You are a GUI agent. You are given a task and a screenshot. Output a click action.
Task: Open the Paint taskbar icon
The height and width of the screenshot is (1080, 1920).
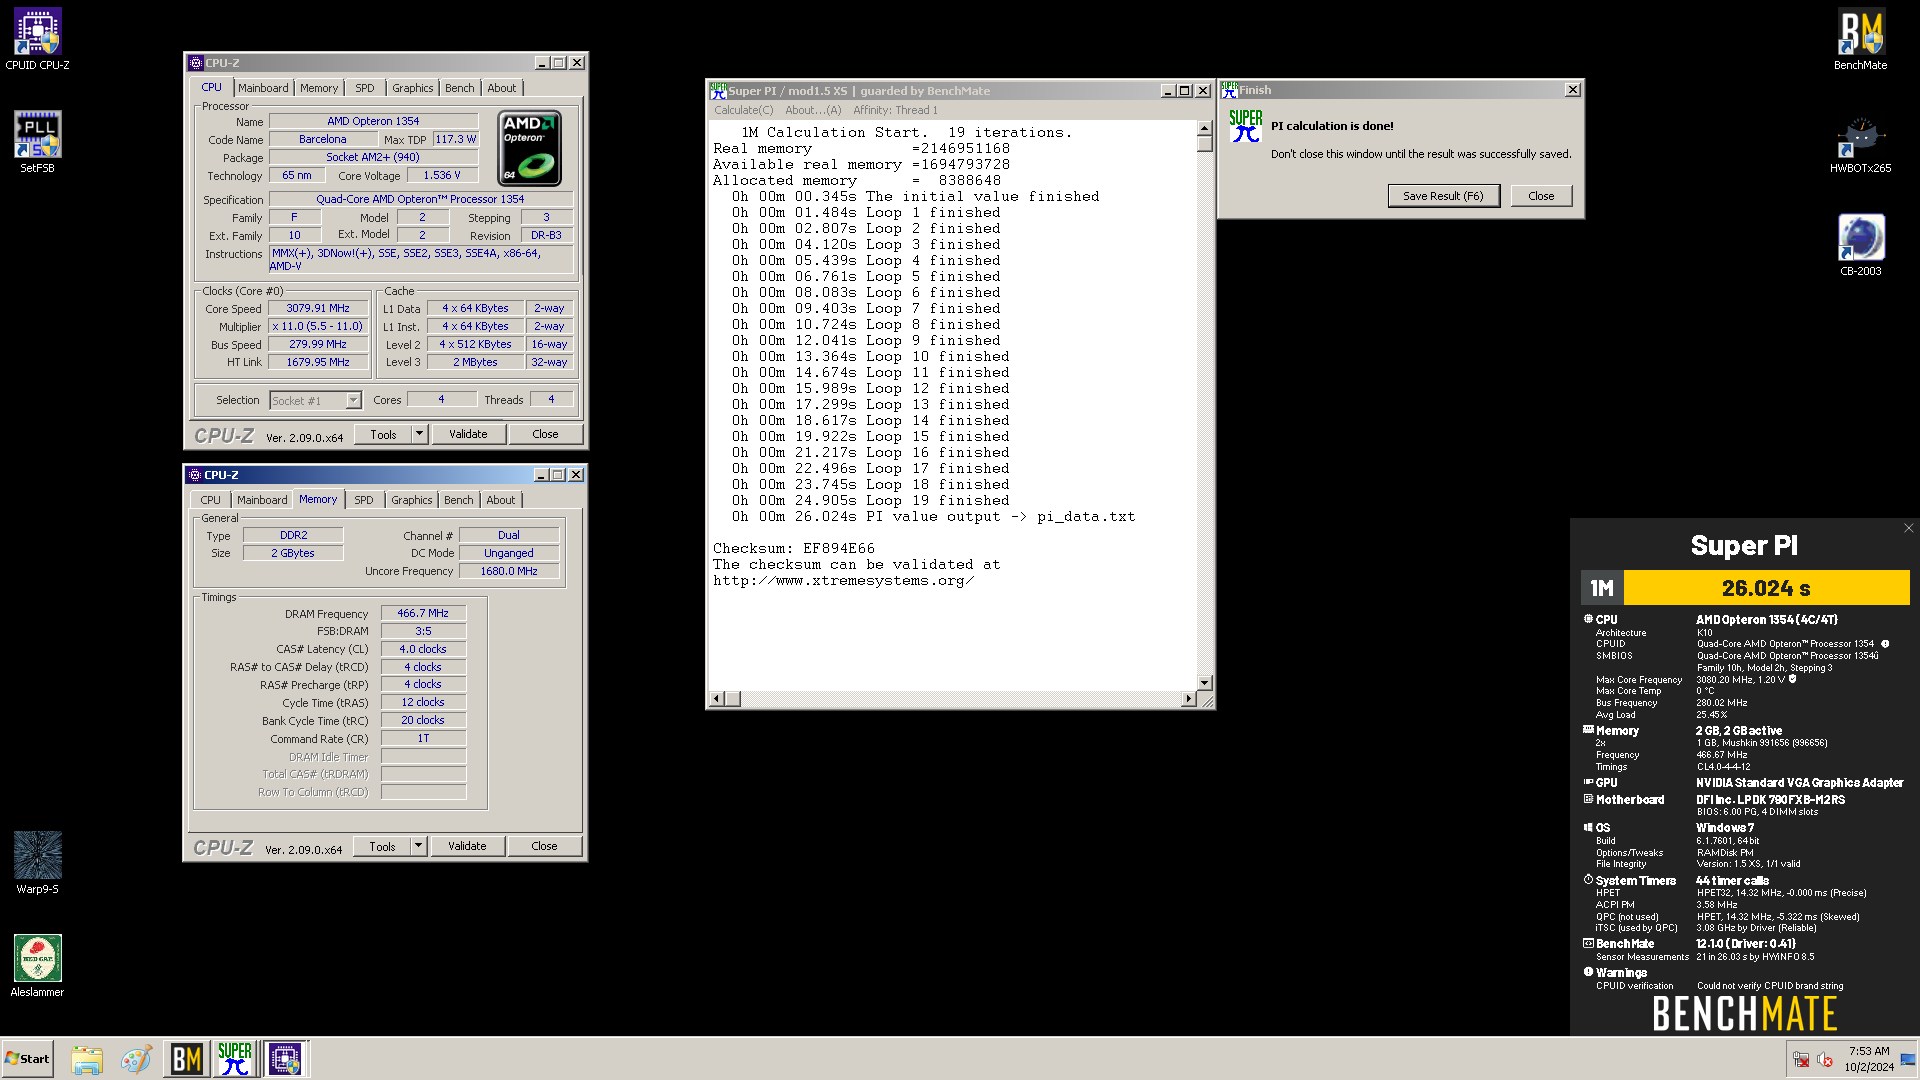pos(135,1059)
